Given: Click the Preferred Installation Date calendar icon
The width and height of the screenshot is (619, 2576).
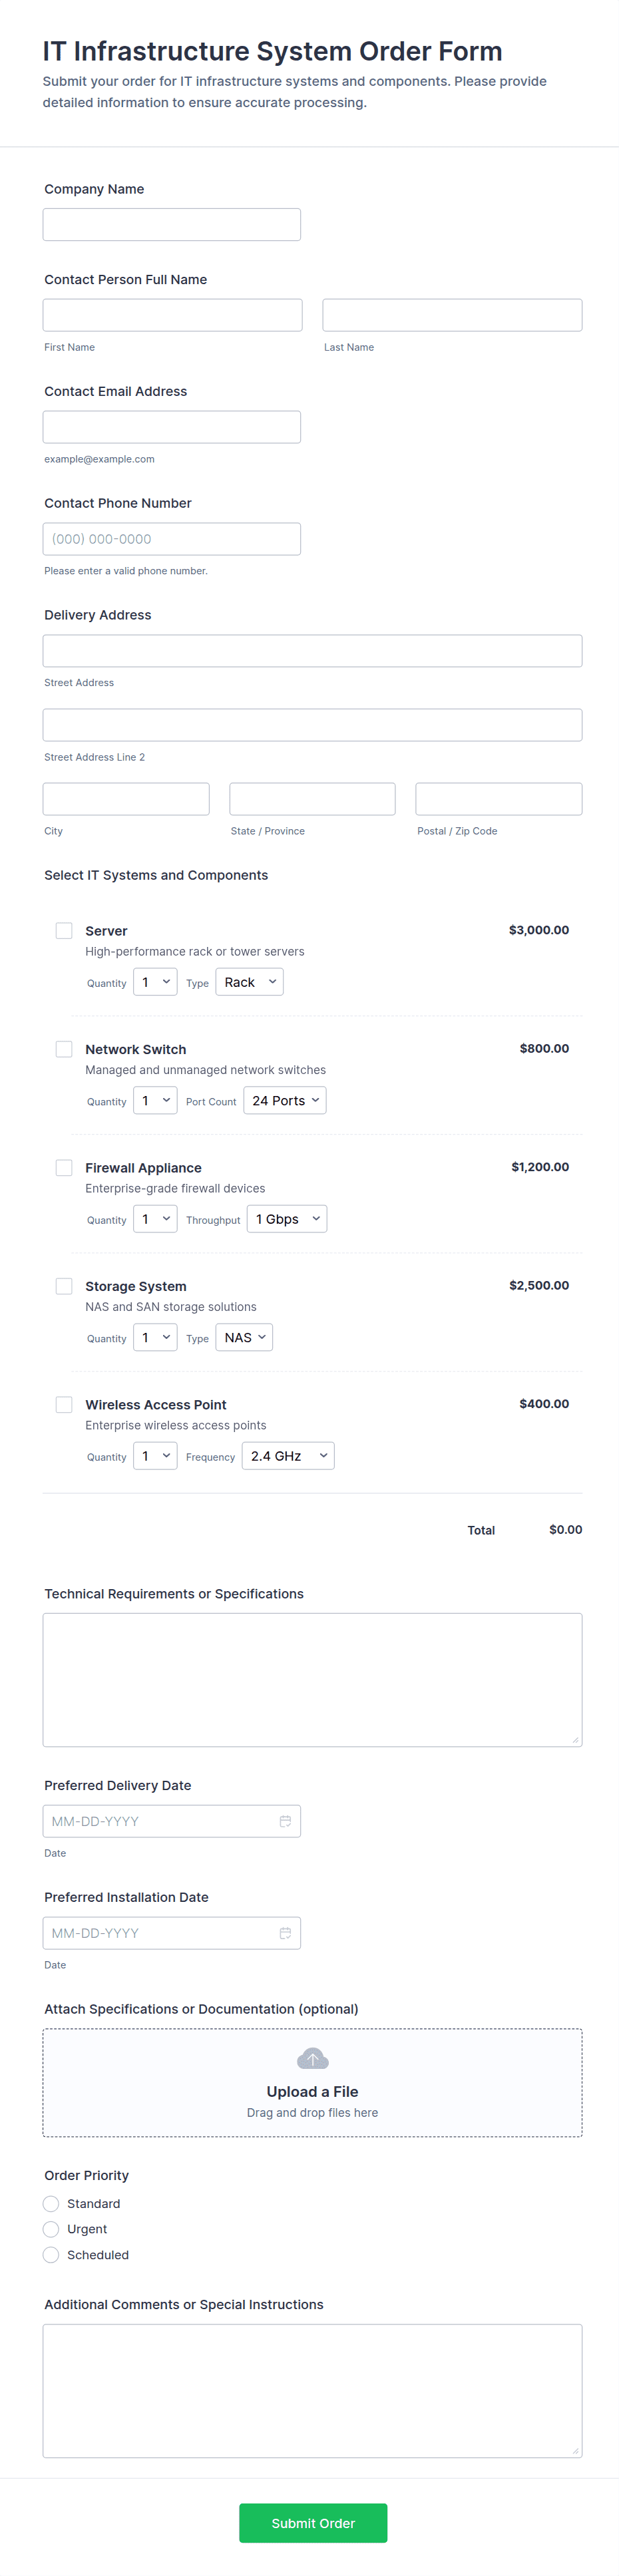Looking at the screenshot, I should coord(285,1933).
